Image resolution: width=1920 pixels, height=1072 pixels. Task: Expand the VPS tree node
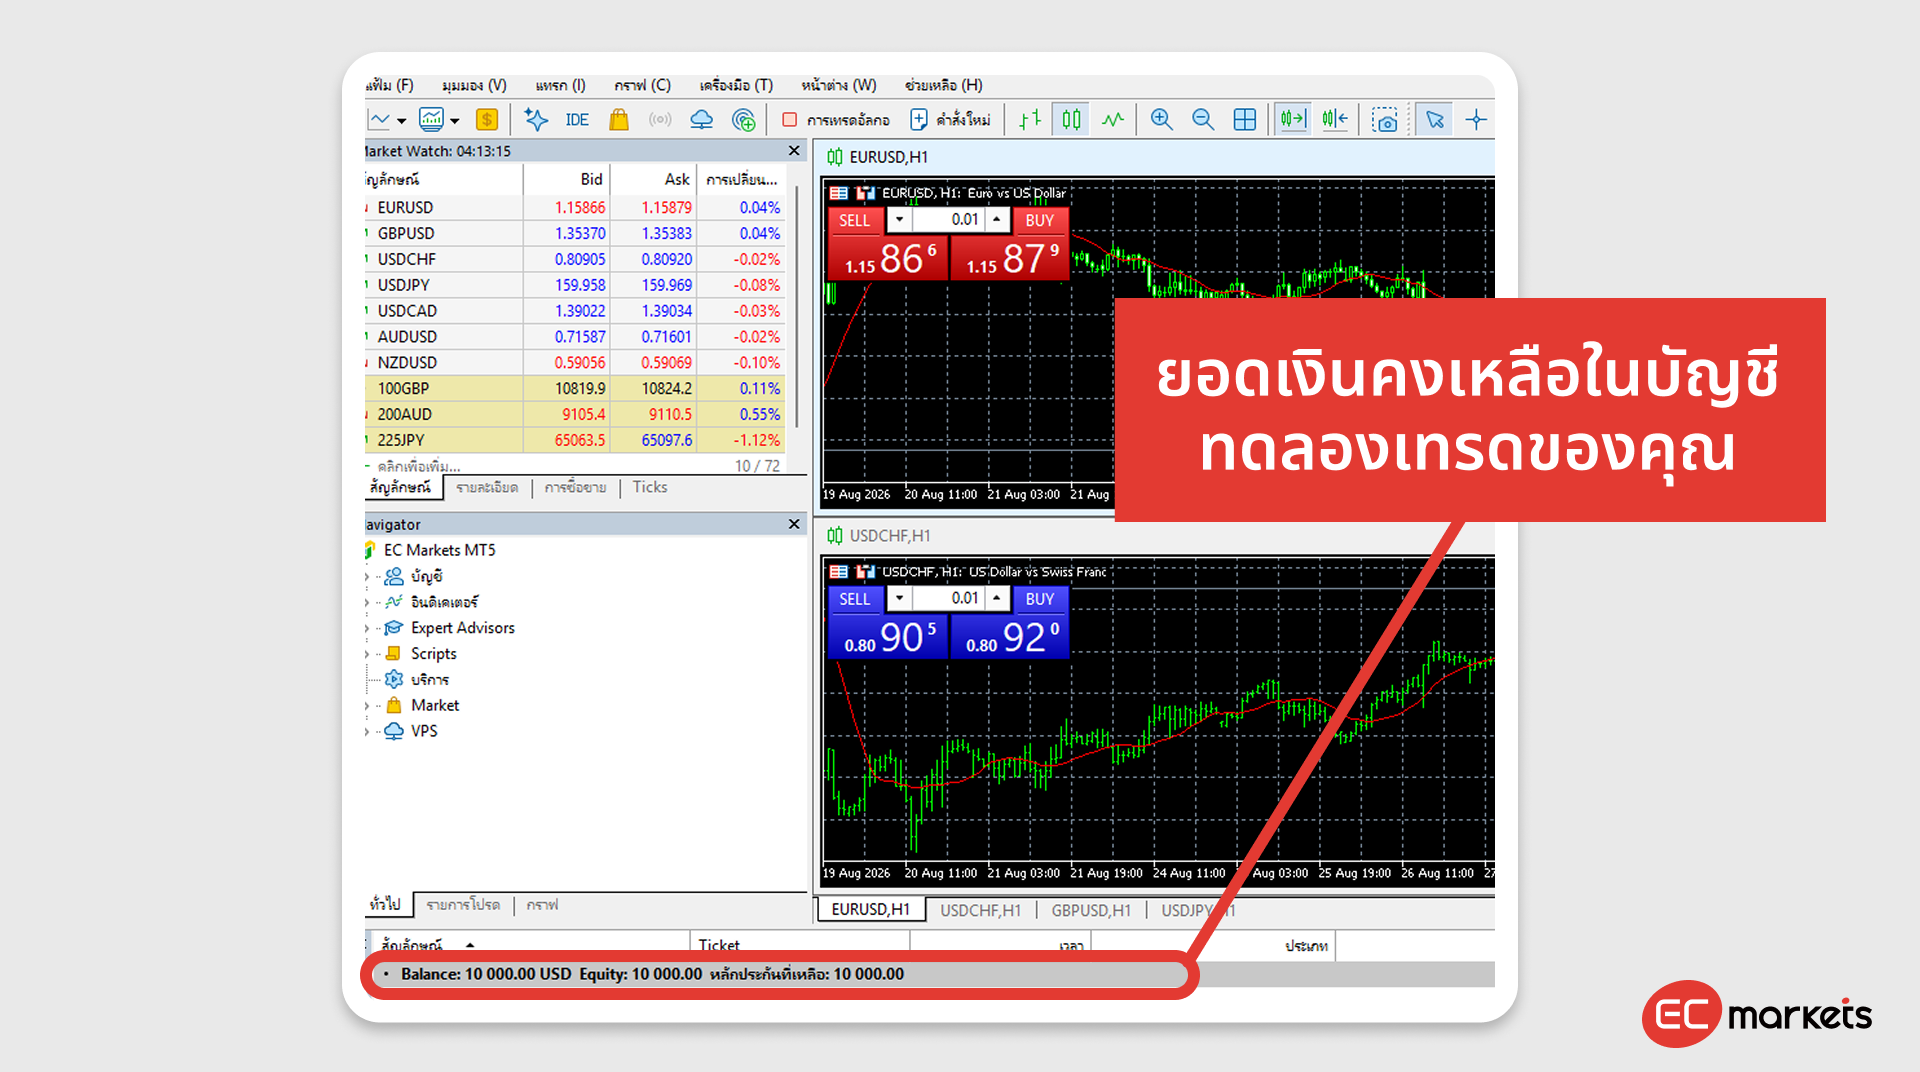tap(367, 732)
